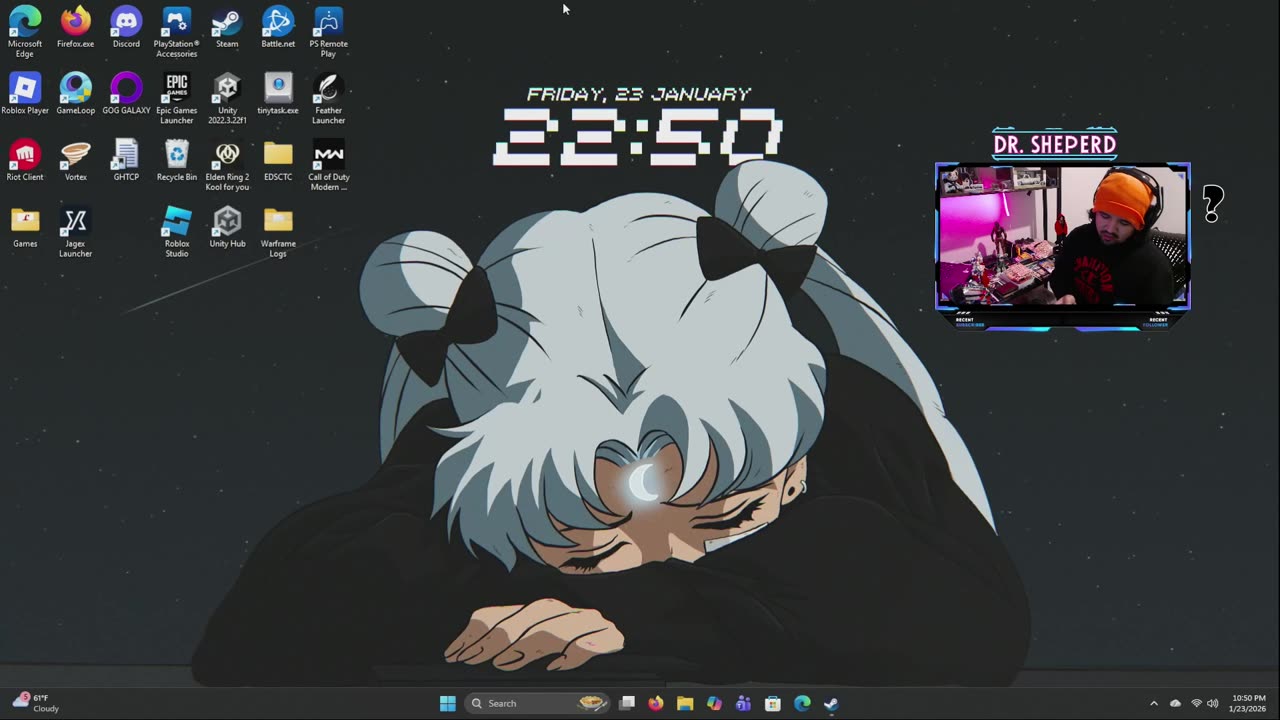Select the Games folder on desktop
The width and height of the screenshot is (1280, 720).
point(25,228)
